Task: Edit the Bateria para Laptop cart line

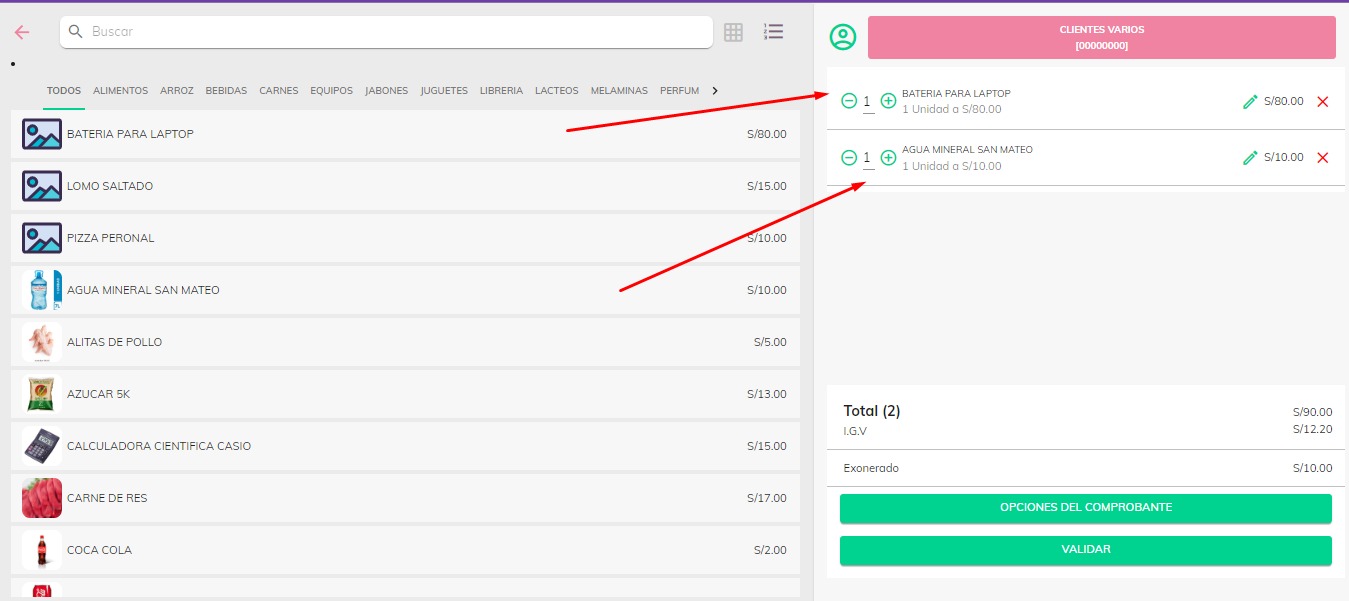Action: click(1250, 101)
